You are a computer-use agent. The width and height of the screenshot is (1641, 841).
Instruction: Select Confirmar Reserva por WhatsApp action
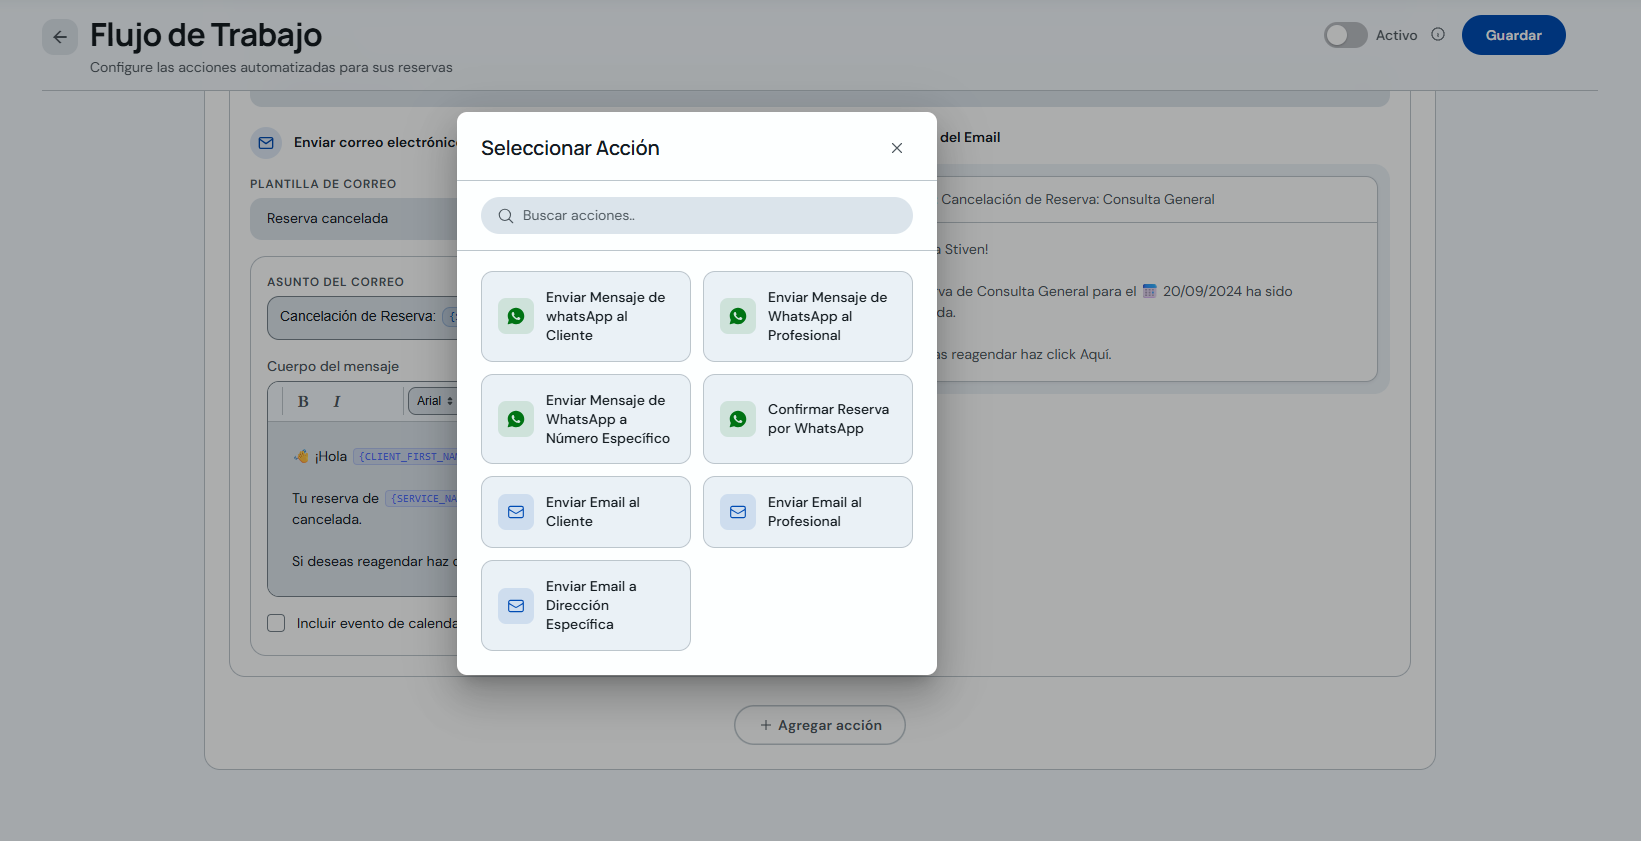pyautogui.click(x=808, y=419)
